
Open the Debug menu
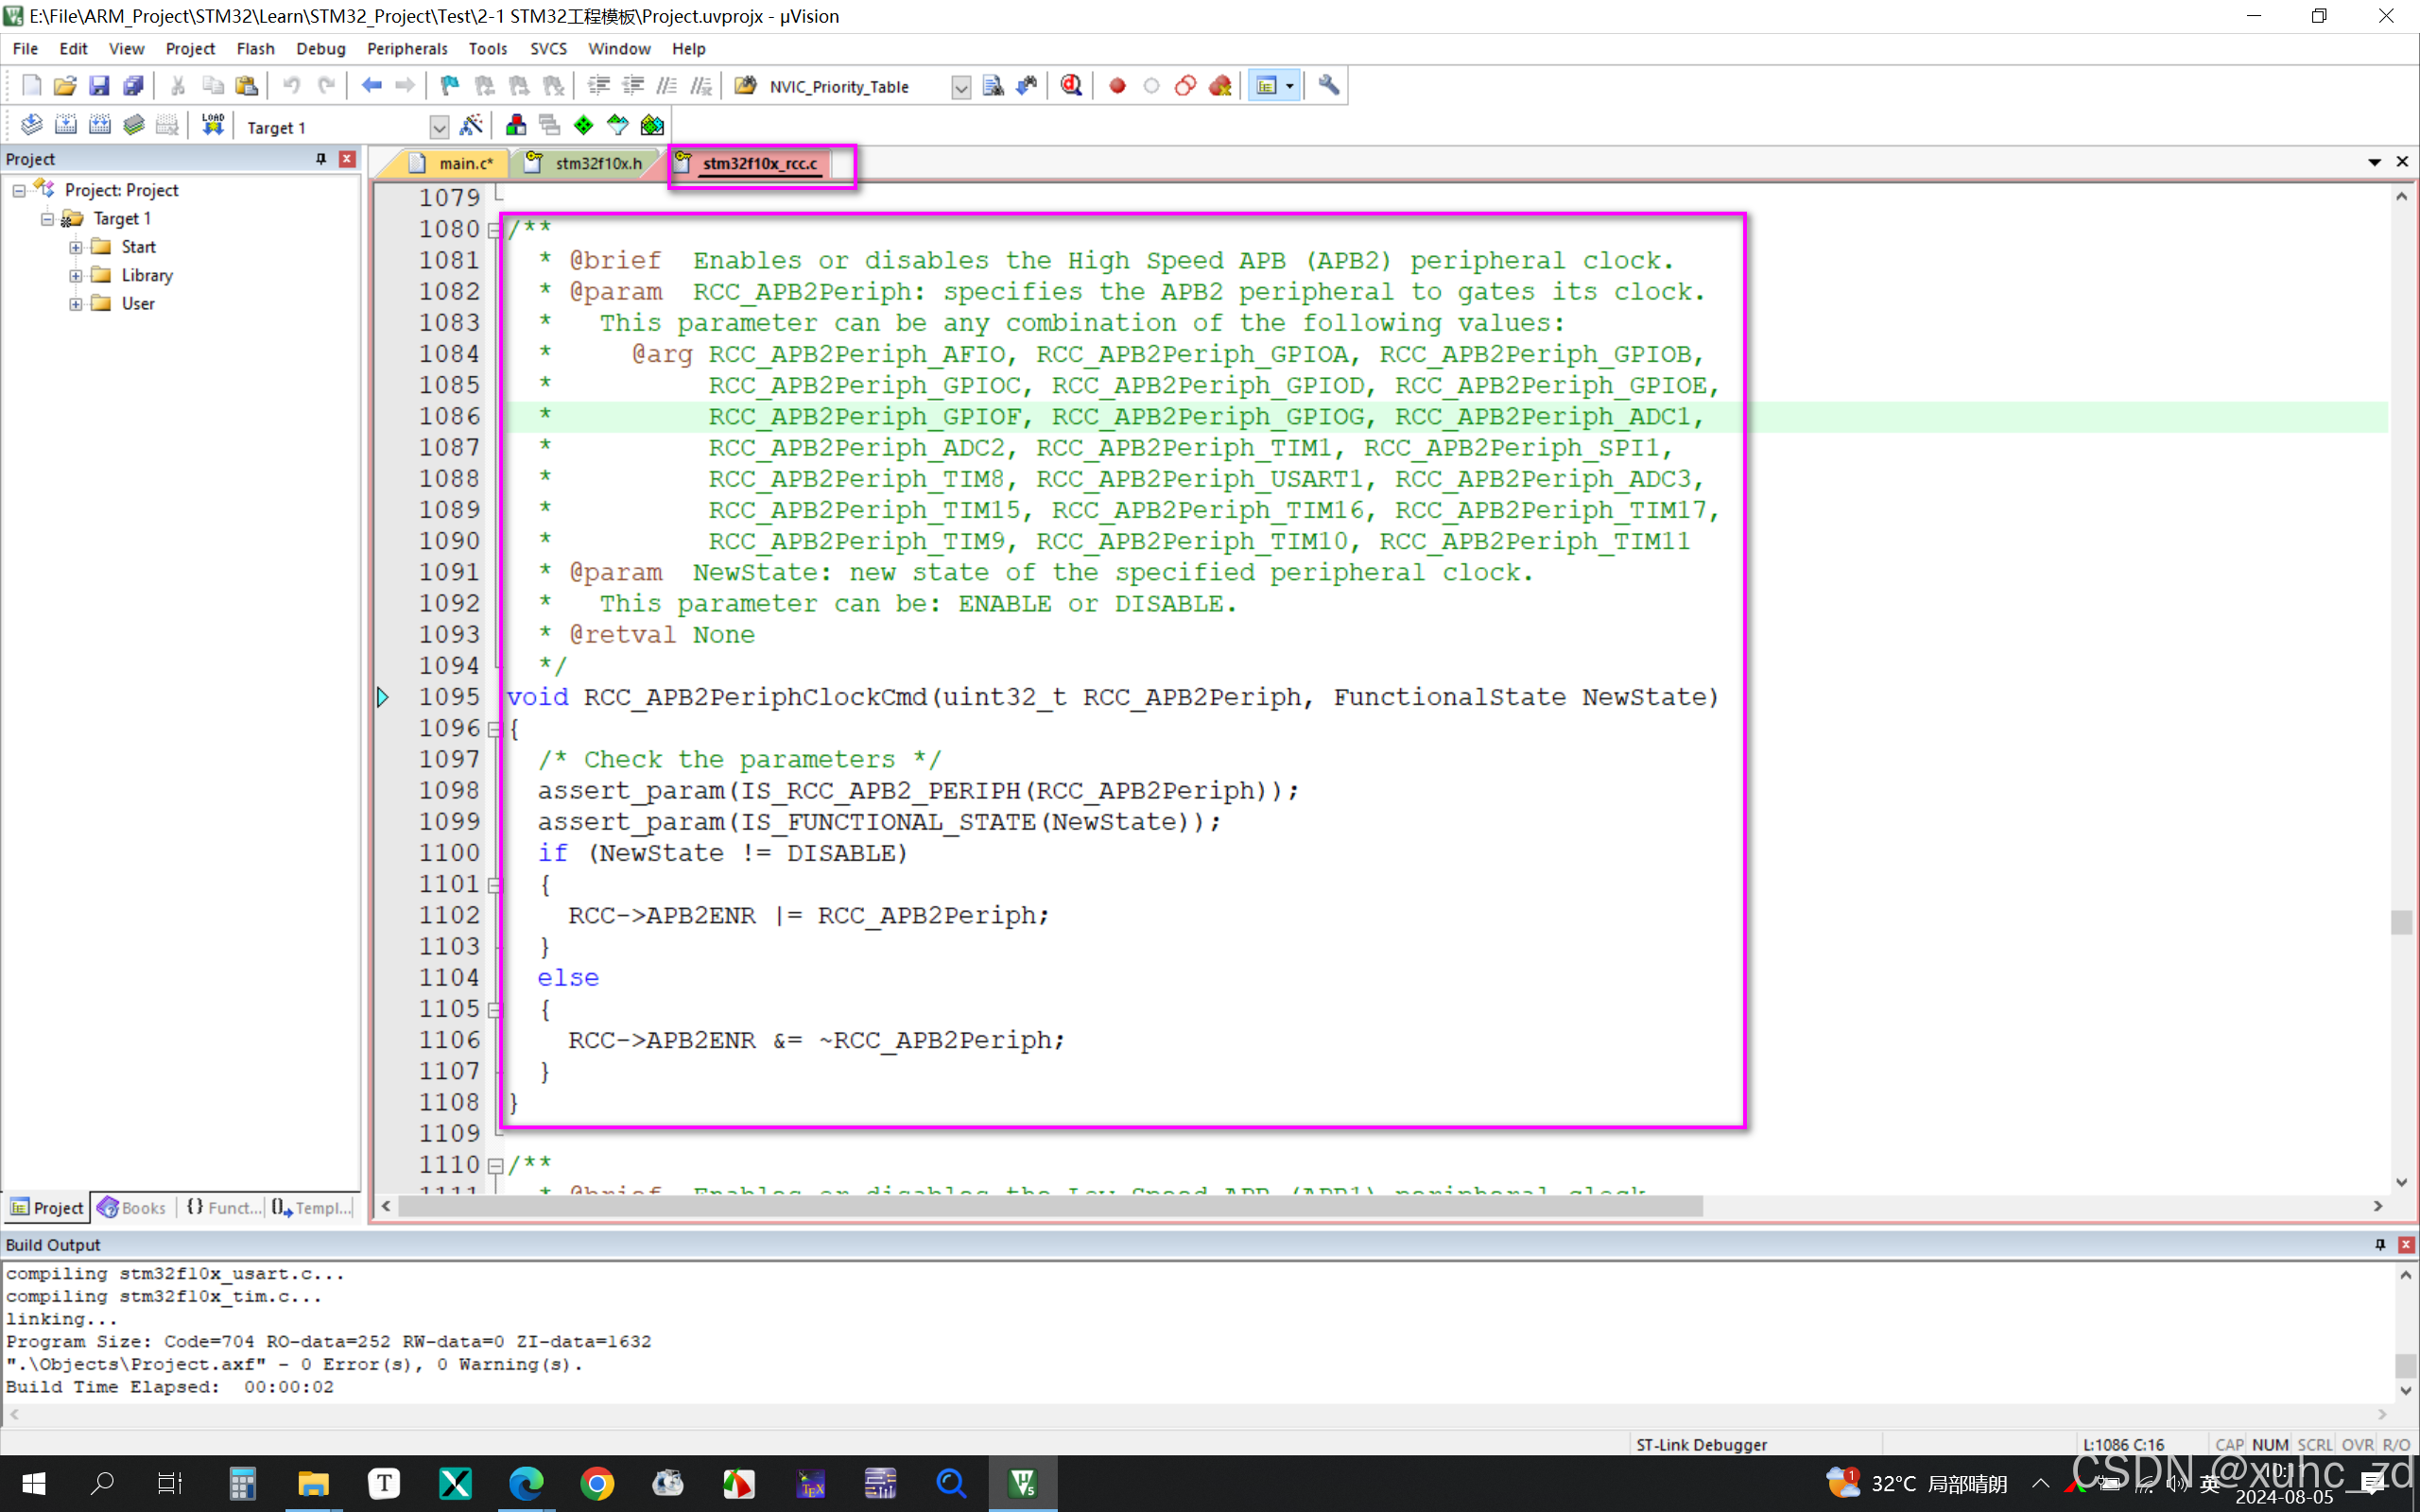[321, 49]
